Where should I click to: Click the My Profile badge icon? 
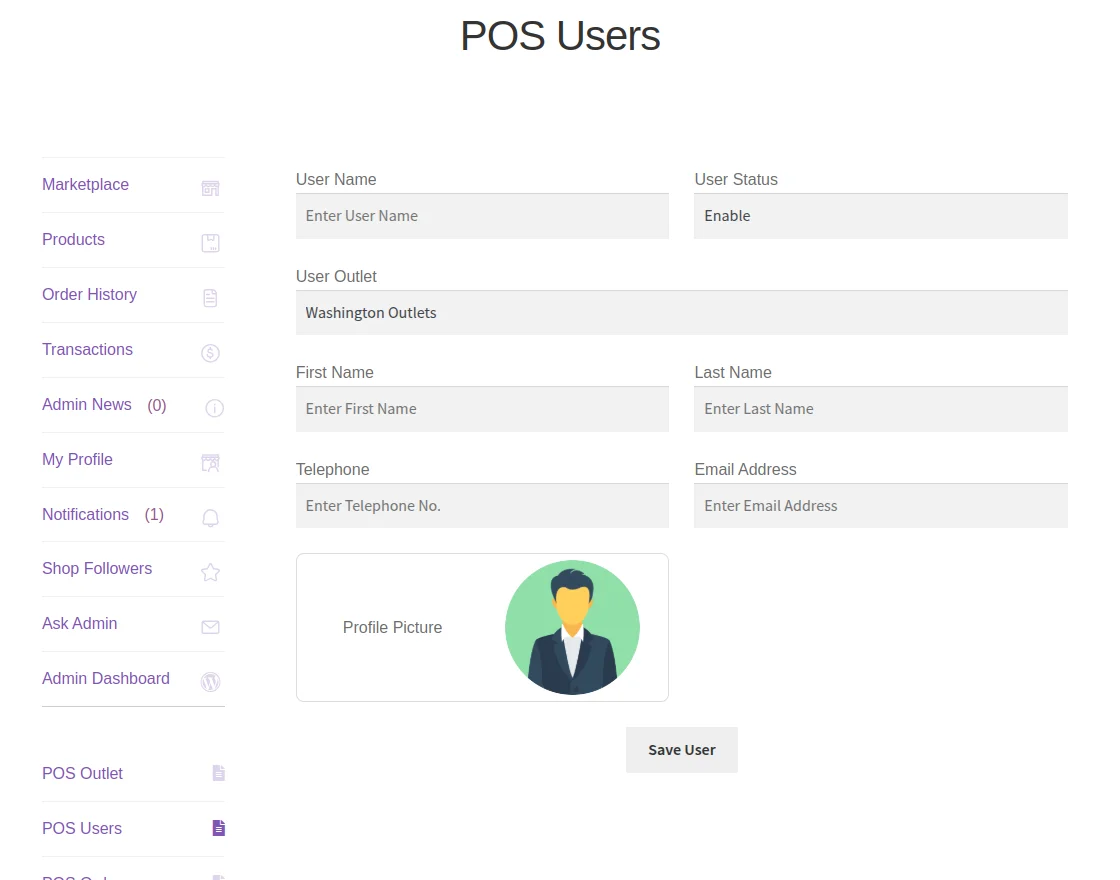[x=210, y=462]
